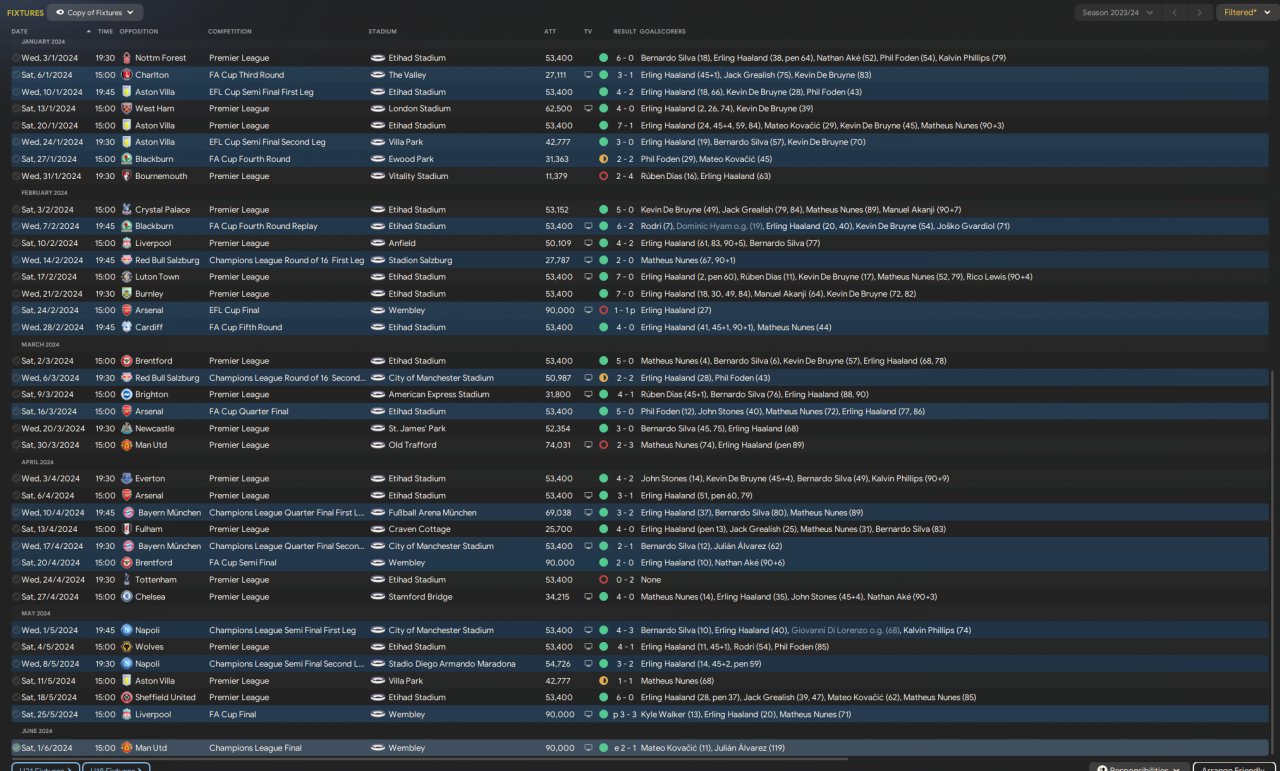Tick the circle beside Sat, 17/2/2024
Viewport: 1280px width, 771px height.
click(x=16, y=277)
